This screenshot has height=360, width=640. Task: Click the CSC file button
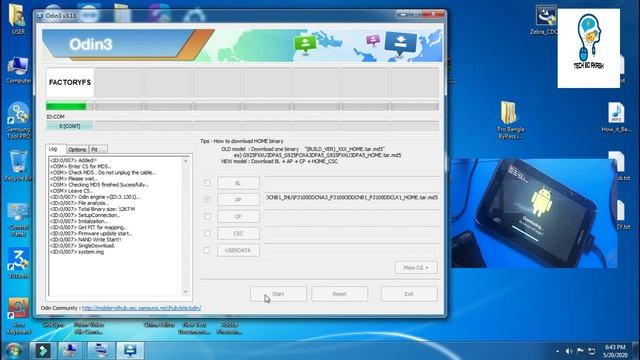[238, 233]
